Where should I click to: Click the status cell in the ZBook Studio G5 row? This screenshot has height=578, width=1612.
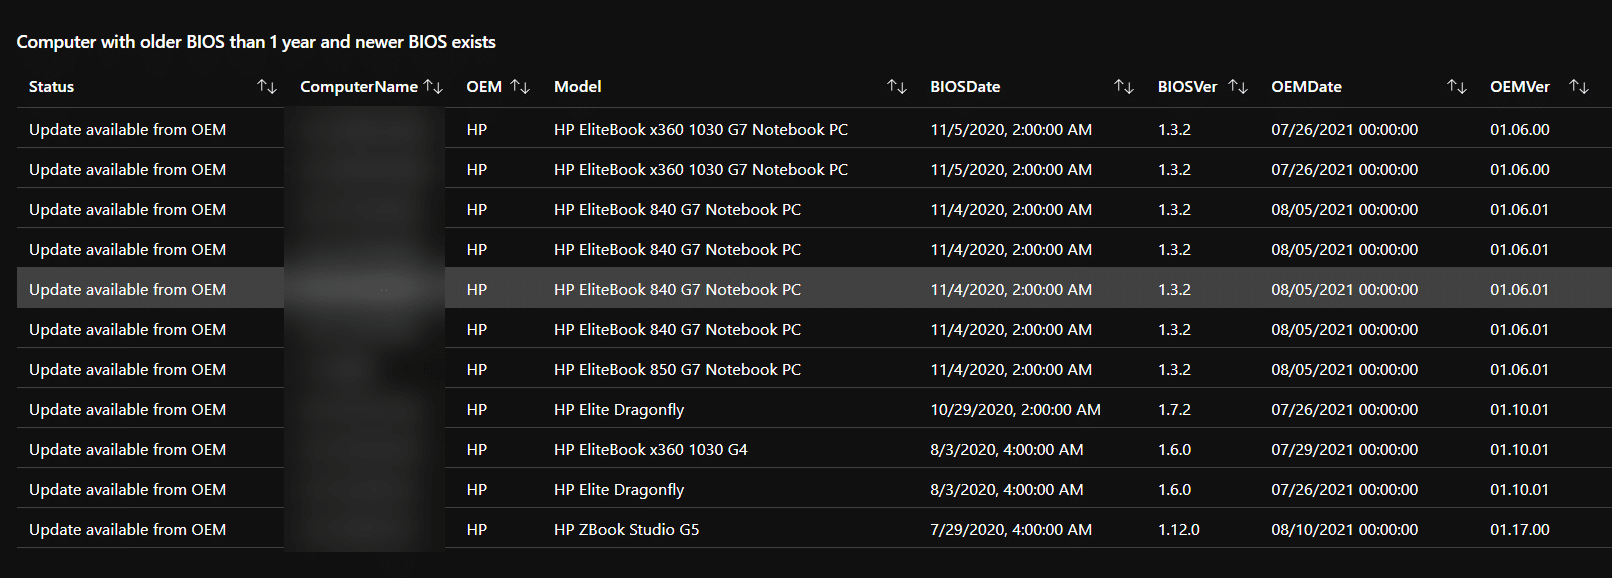click(128, 530)
